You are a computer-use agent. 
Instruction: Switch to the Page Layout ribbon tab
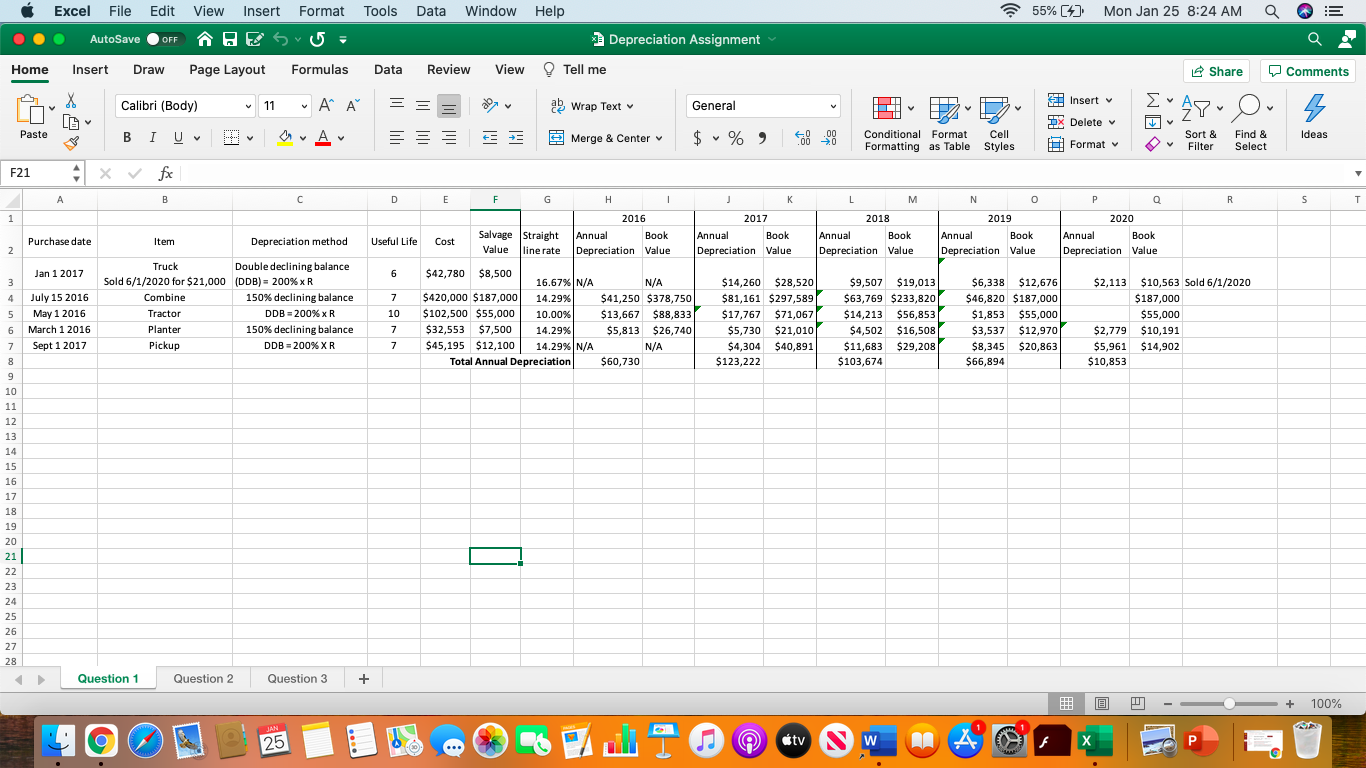tap(227, 69)
